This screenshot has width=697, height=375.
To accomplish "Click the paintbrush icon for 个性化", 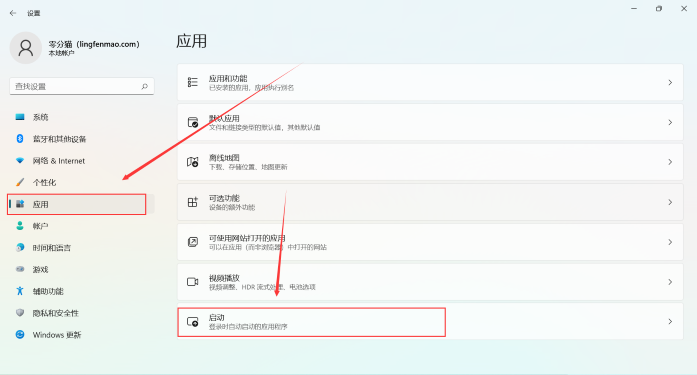I will pyautogui.click(x=20, y=182).
